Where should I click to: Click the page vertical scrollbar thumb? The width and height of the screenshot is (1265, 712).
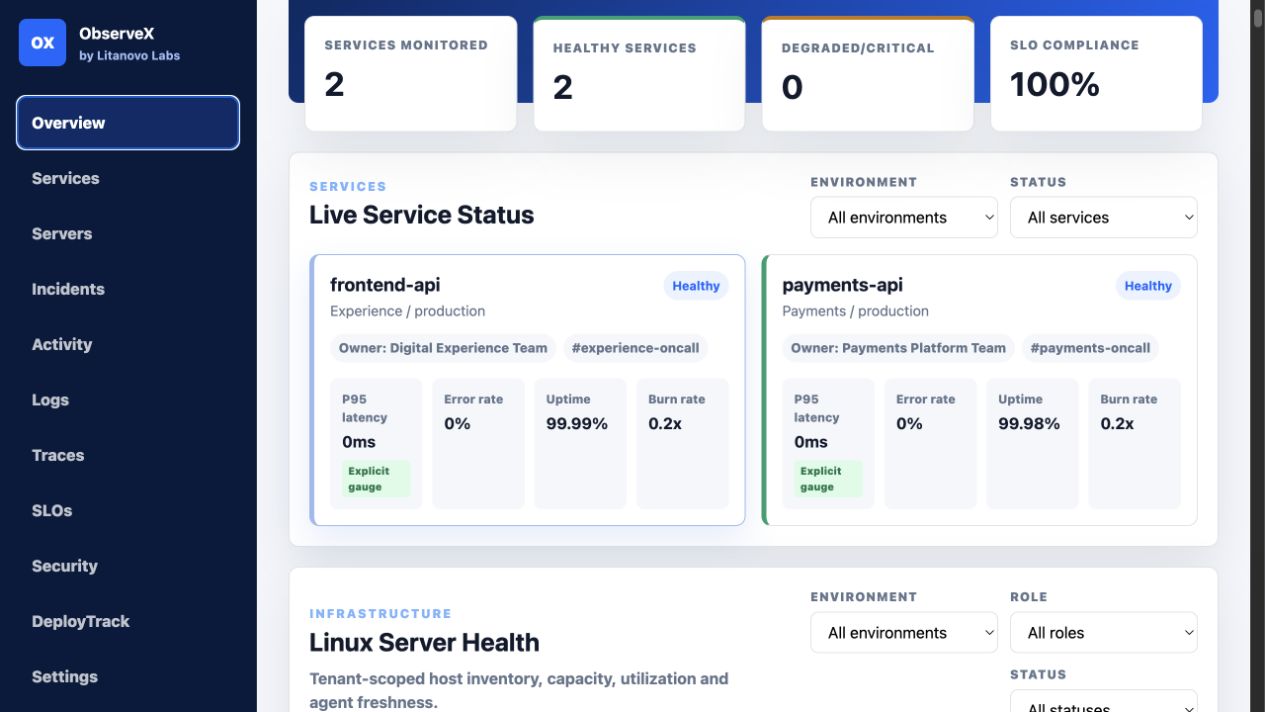pos(1257,16)
